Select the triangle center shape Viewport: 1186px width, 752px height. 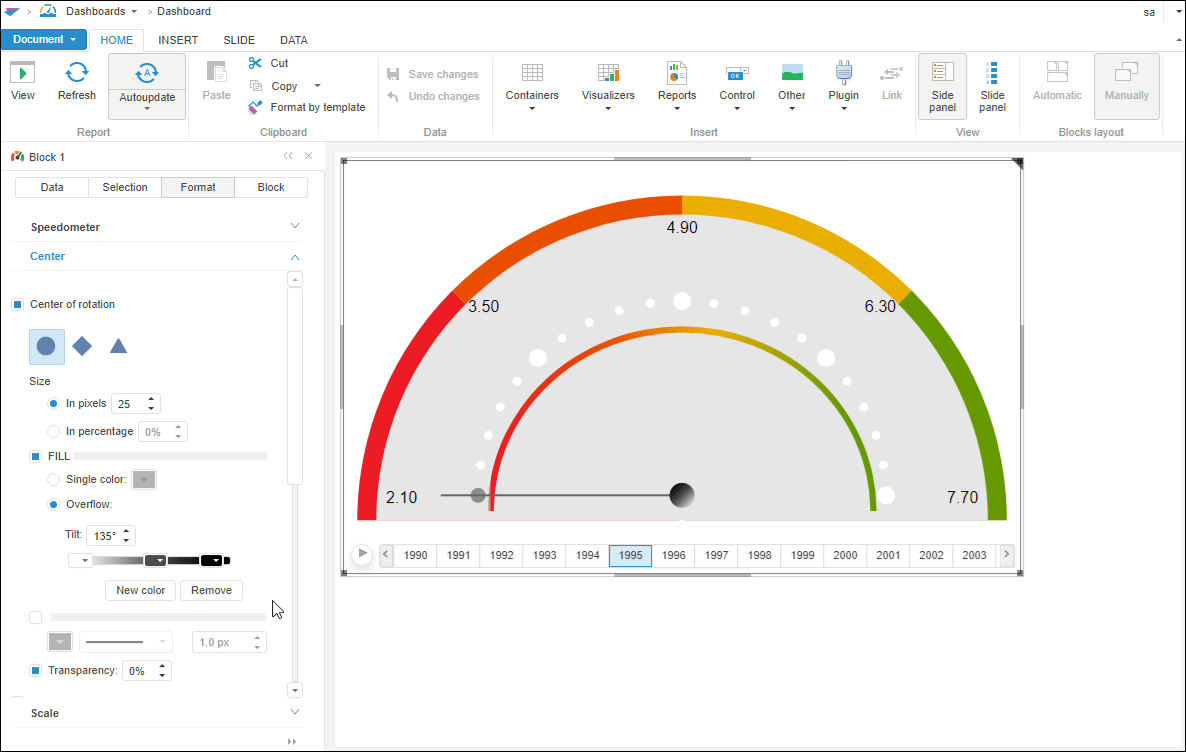[x=118, y=346]
